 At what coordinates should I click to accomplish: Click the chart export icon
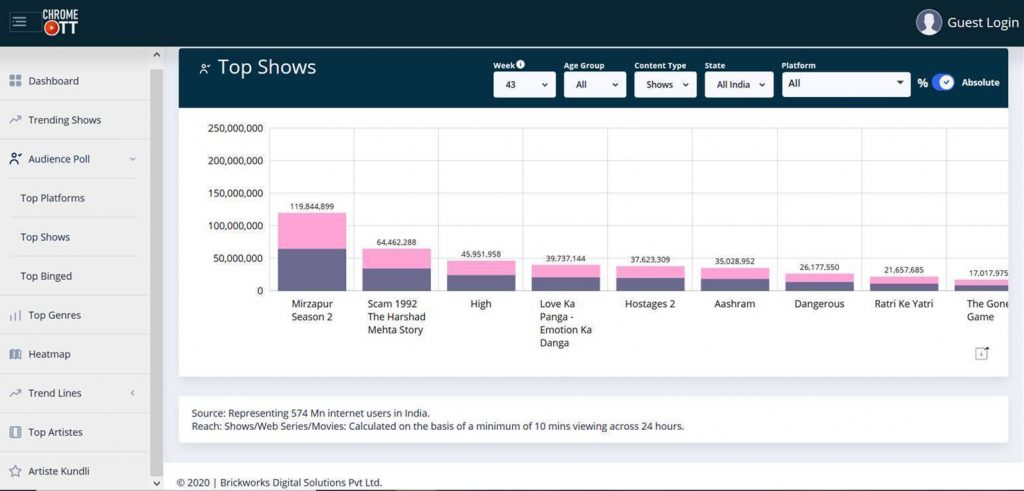[981, 353]
